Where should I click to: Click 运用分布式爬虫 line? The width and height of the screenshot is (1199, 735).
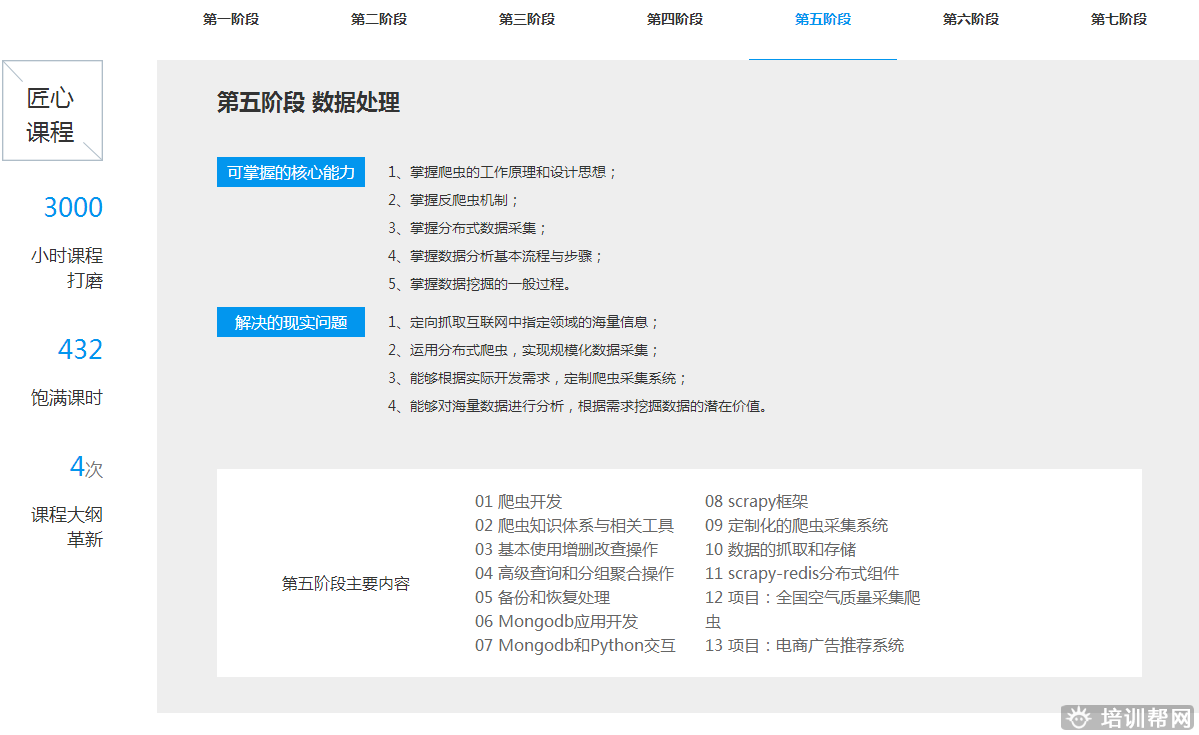click(523, 350)
